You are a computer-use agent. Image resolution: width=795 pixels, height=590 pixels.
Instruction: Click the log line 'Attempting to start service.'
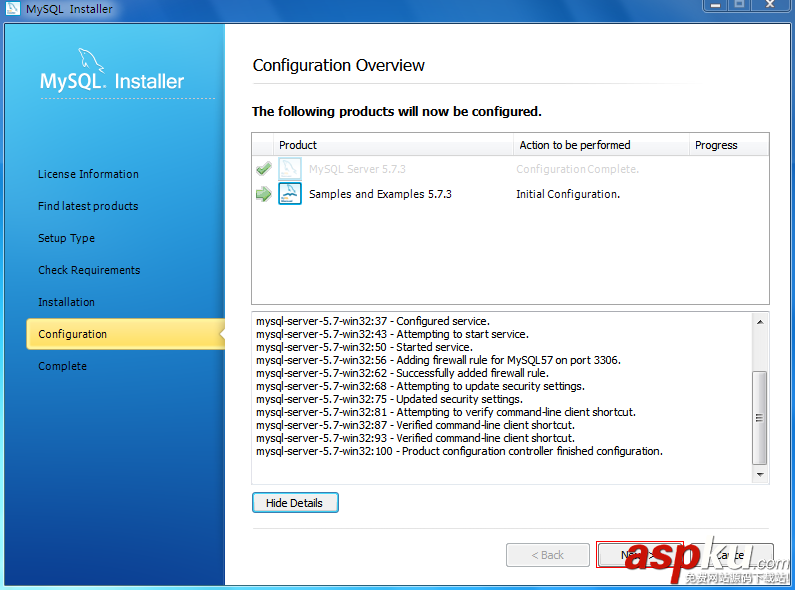pos(392,334)
